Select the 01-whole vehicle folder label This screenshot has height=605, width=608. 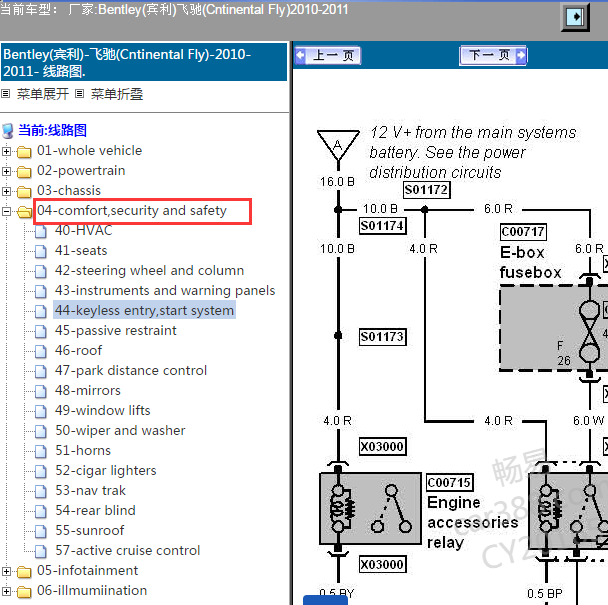click(x=90, y=150)
